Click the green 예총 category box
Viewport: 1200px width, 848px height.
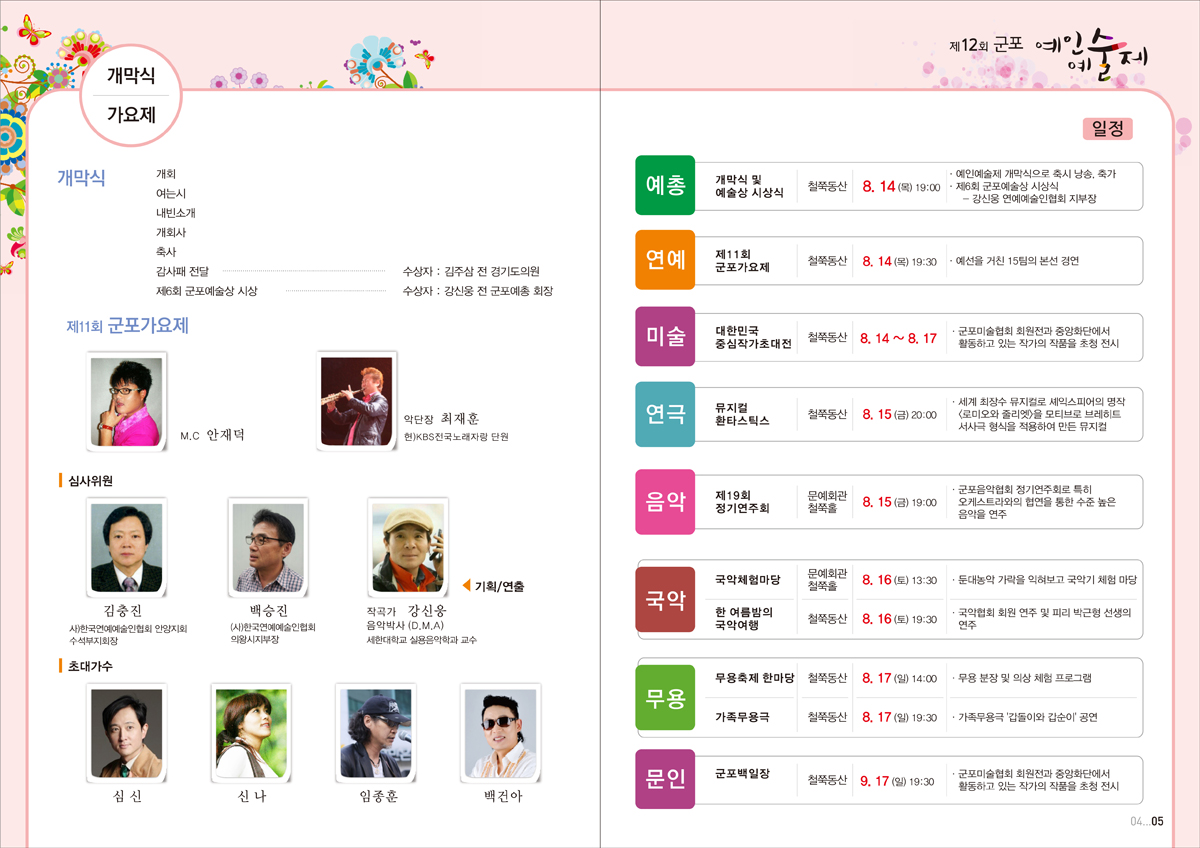(665, 185)
